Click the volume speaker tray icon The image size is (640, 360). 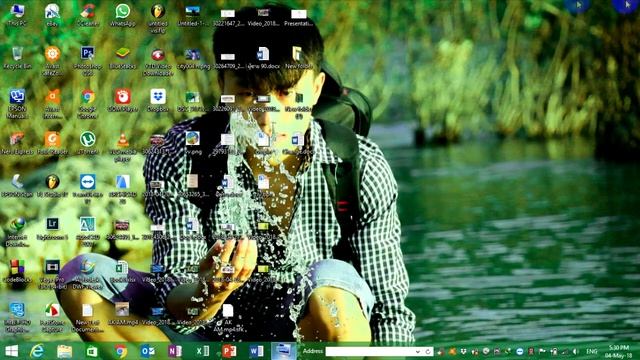coord(576,351)
